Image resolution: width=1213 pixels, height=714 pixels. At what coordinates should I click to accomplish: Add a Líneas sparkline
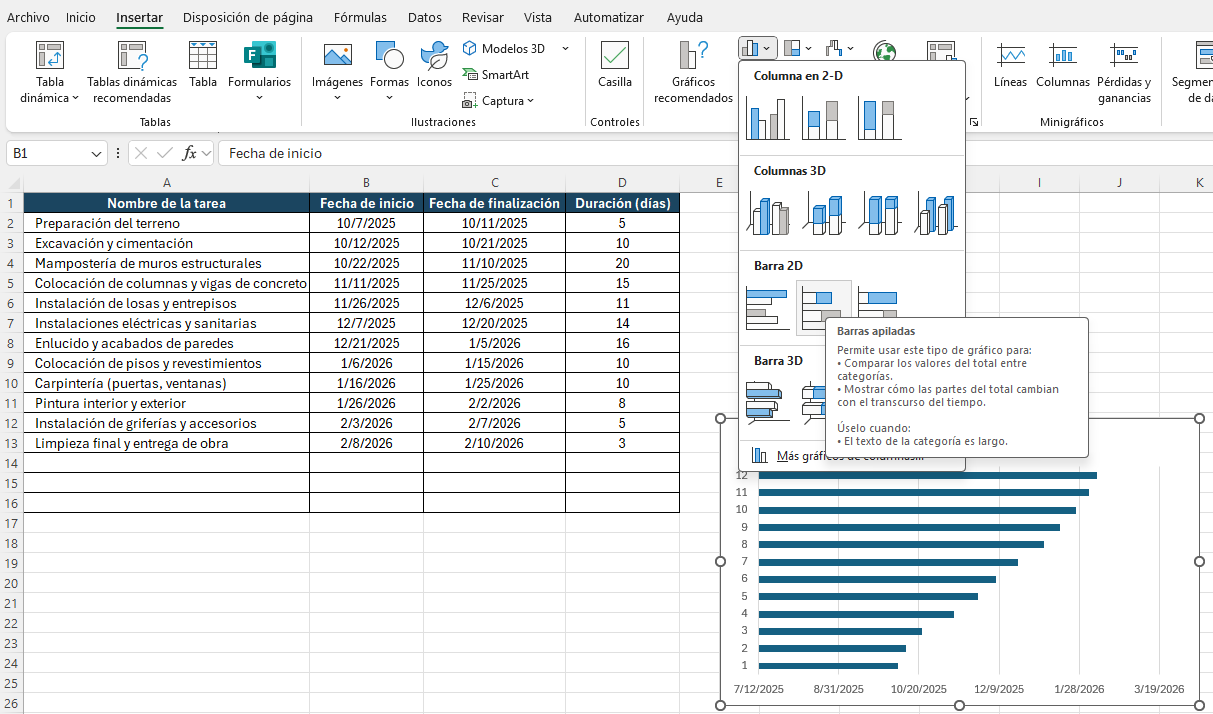click(x=1010, y=67)
